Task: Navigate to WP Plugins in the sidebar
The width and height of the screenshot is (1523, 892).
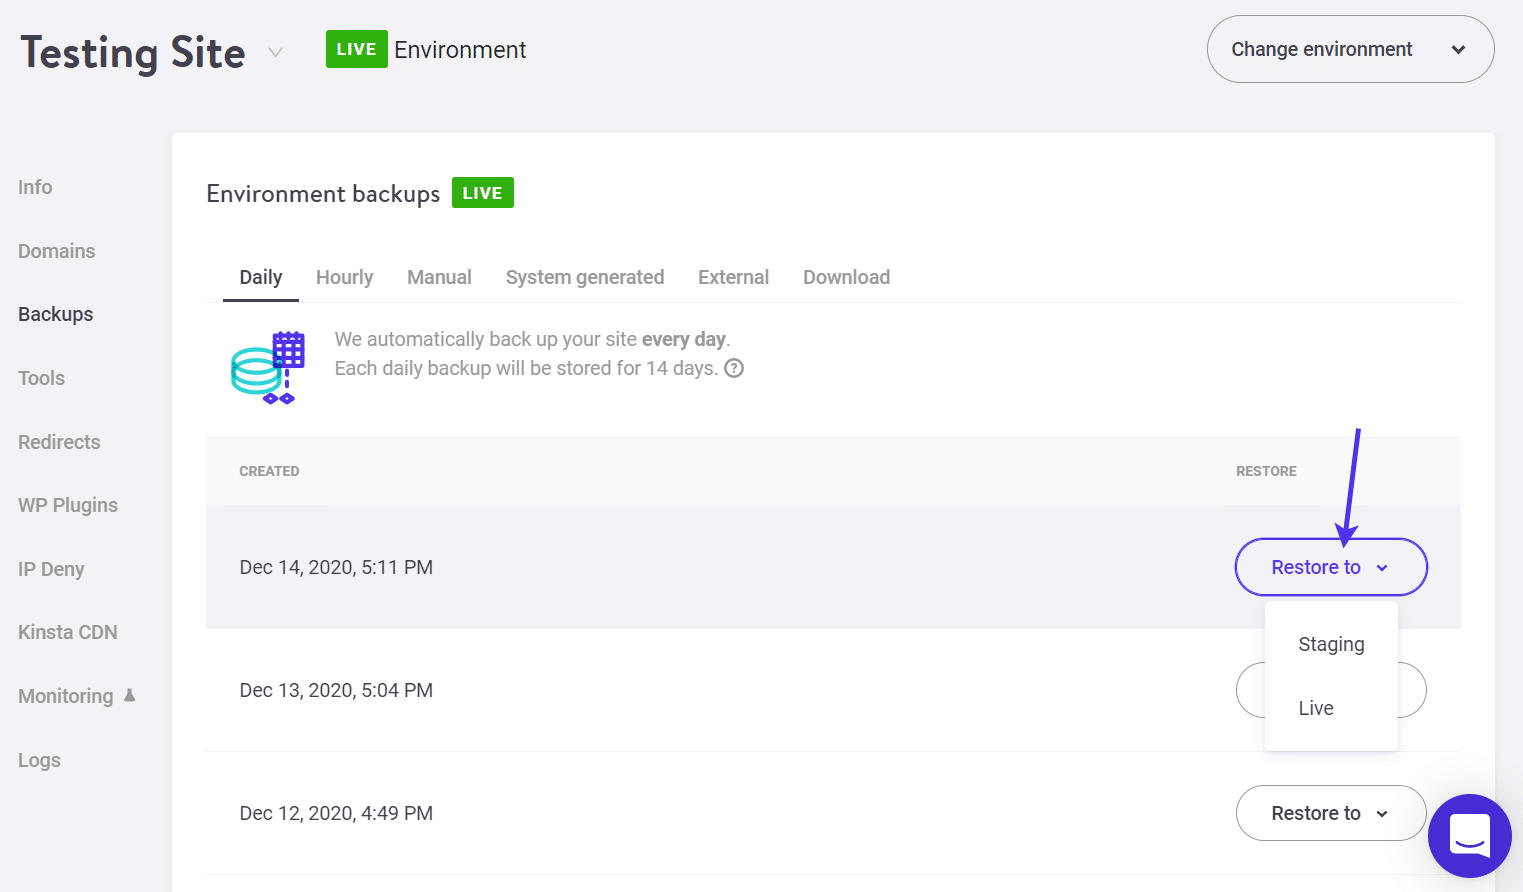Action: click(x=67, y=505)
